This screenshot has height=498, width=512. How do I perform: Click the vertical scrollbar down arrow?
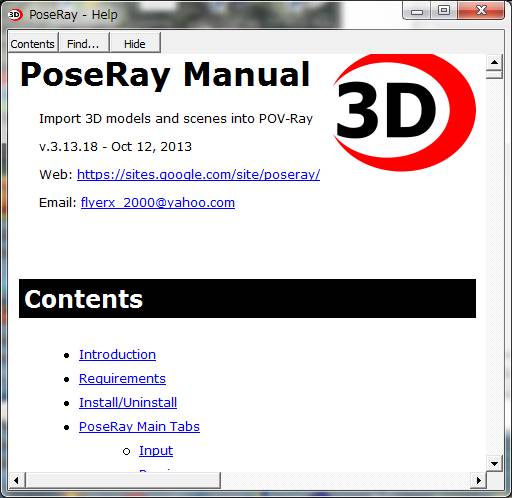tap(494, 463)
